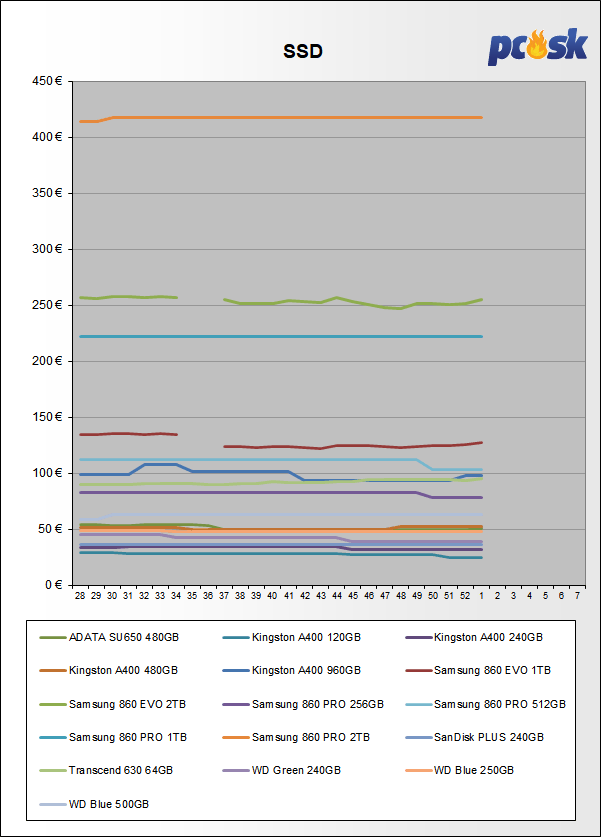Click the pc.sk logo
This screenshot has height=837, width=601.
coord(537,47)
